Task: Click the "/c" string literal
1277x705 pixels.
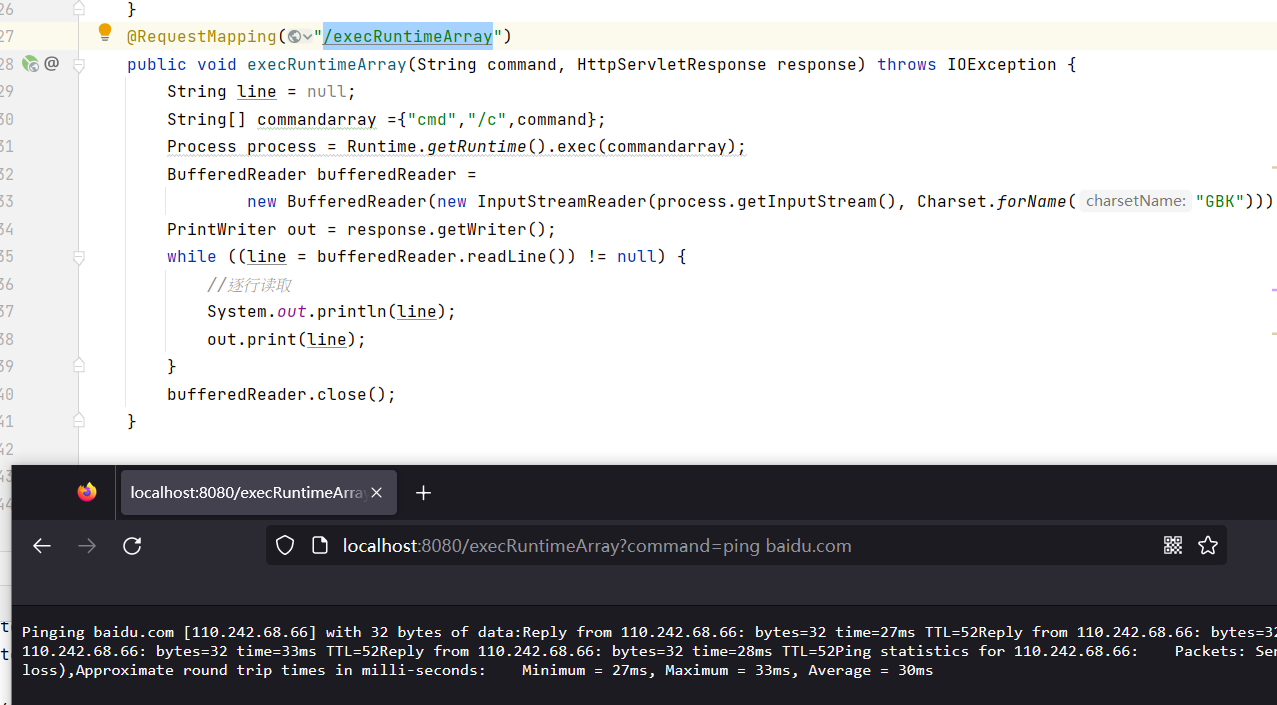Action: click(x=487, y=119)
